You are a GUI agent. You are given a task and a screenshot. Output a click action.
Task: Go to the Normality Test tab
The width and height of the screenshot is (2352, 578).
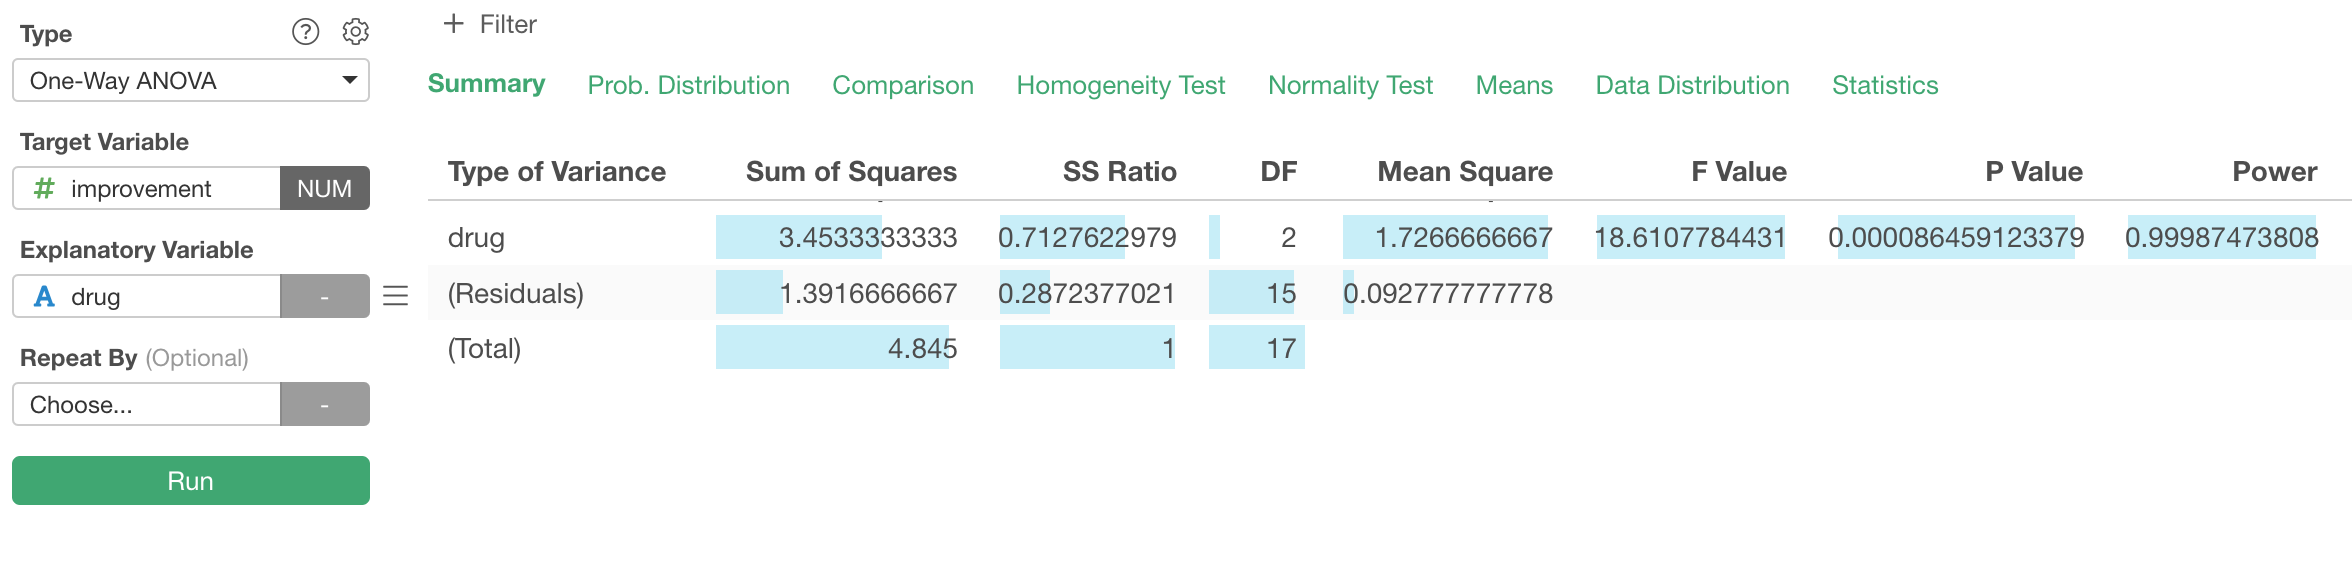click(x=1350, y=85)
